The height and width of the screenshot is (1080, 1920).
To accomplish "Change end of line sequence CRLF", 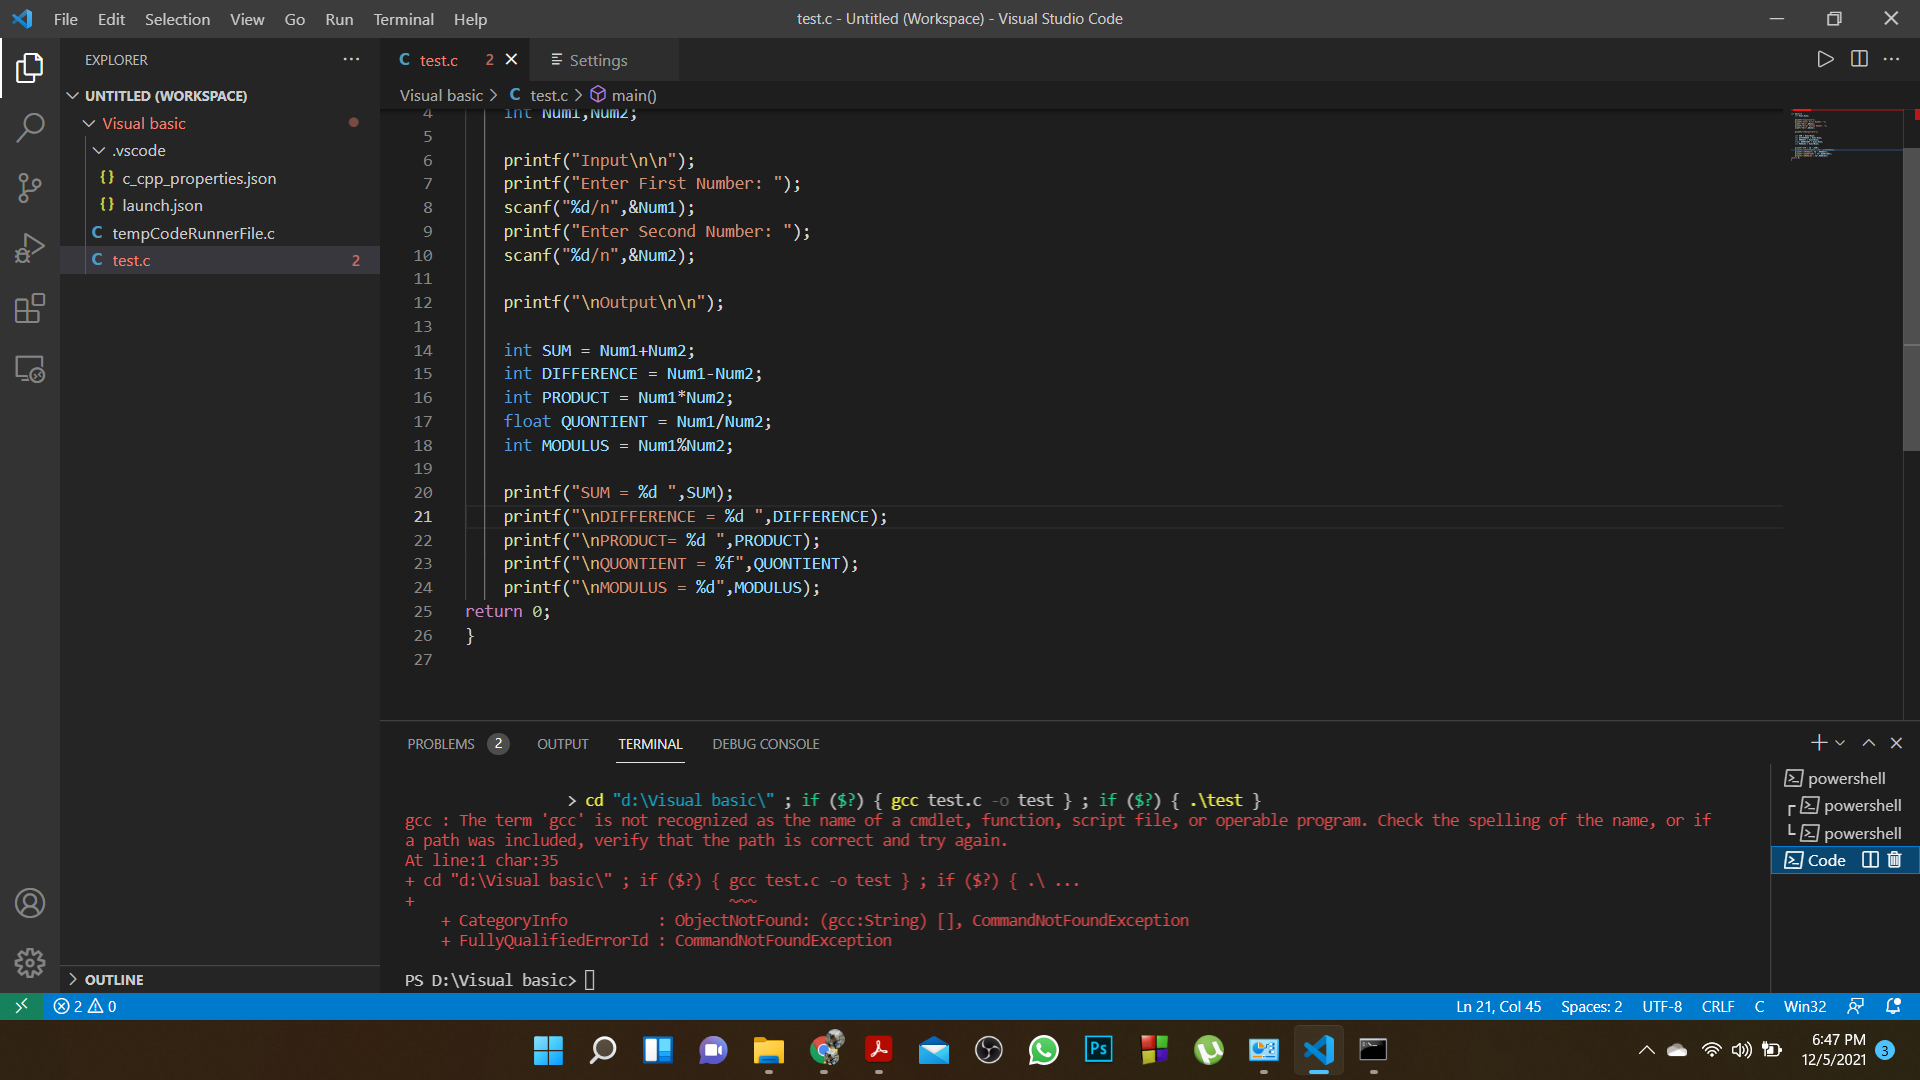I will [1718, 1006].
